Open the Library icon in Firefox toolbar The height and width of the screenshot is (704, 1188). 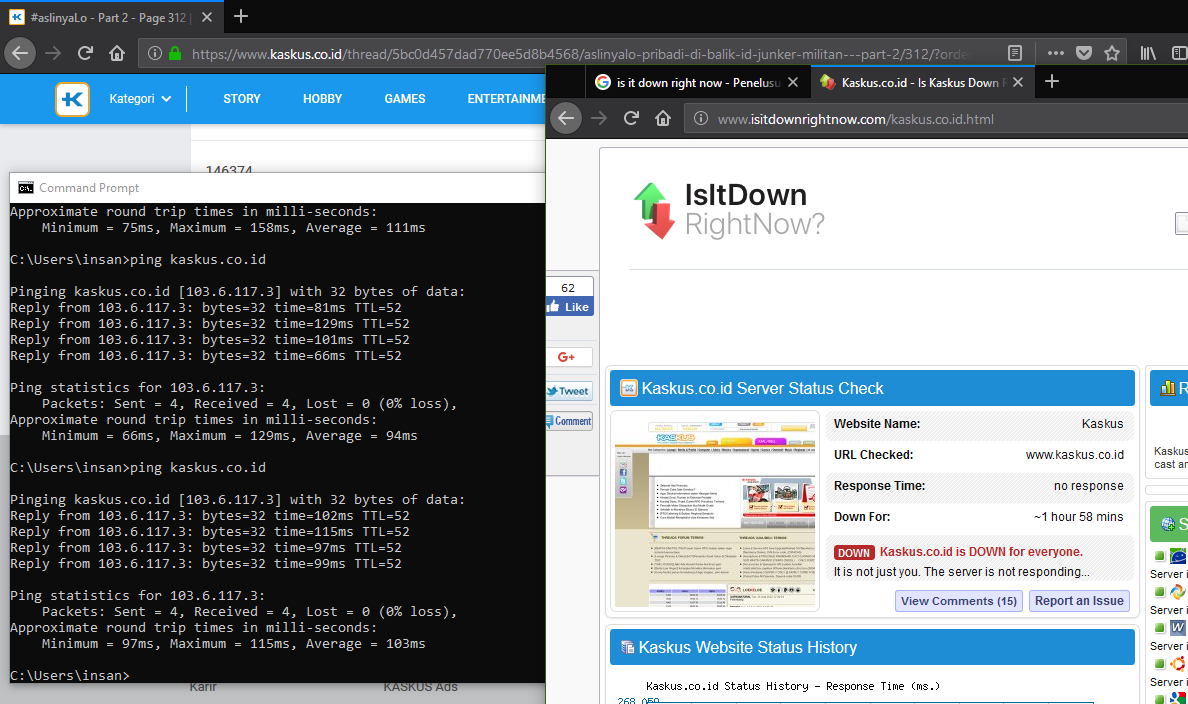[1149, 53]
